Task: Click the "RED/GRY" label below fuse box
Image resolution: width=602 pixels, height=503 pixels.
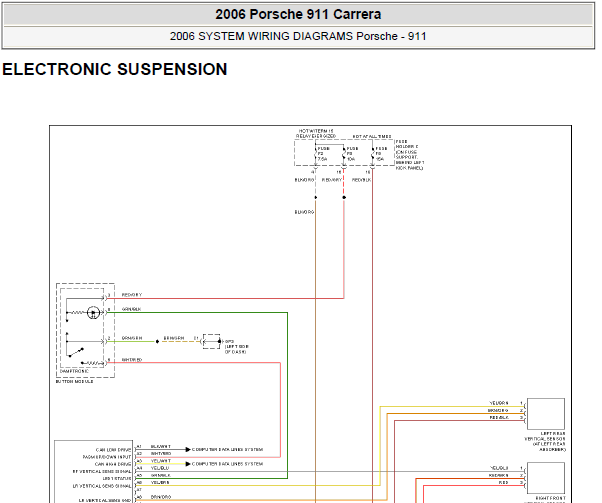Action: click(332, 180)
